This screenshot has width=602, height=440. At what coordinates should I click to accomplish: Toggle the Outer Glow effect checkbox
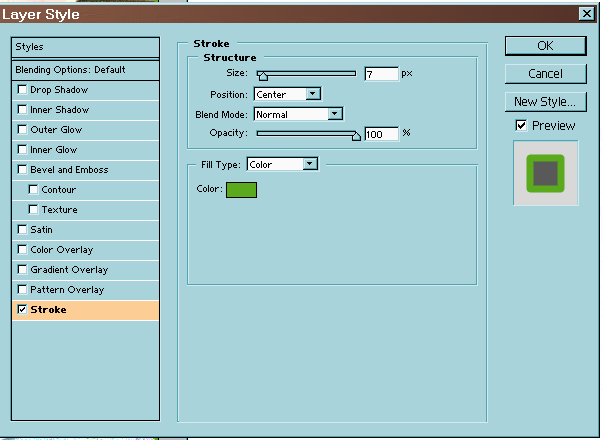click(x=22, y=130)
